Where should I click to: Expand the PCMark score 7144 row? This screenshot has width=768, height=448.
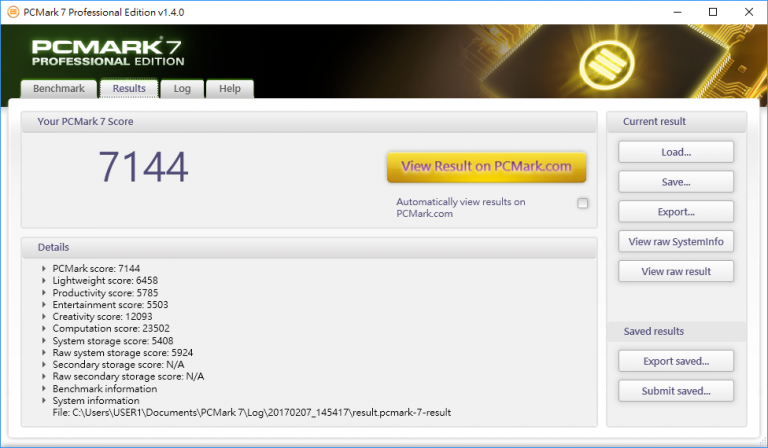point(44,268)
